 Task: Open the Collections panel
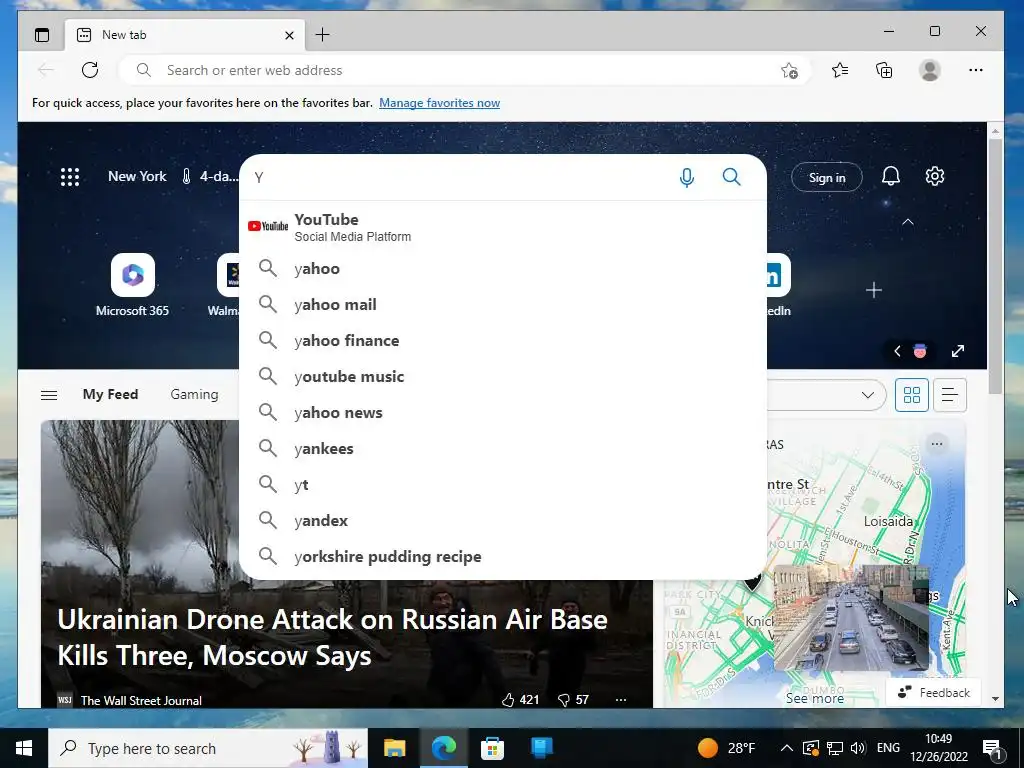tap(884, 70)
